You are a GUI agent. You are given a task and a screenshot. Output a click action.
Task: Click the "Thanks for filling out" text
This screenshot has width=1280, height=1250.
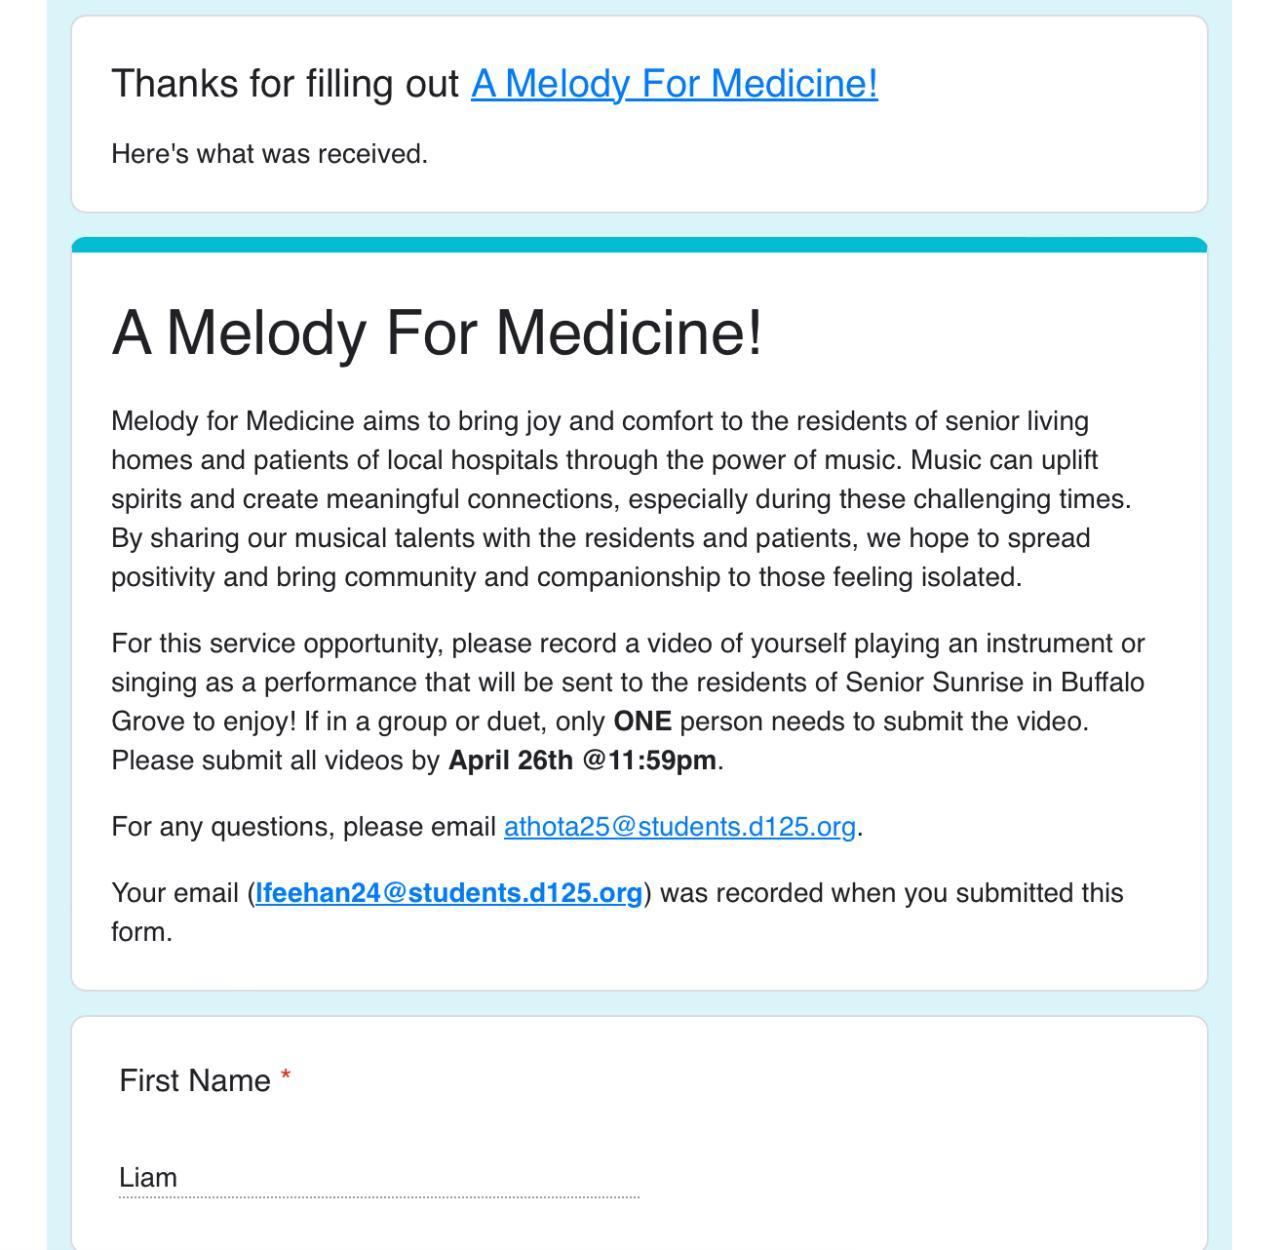[x=285, y=83]
